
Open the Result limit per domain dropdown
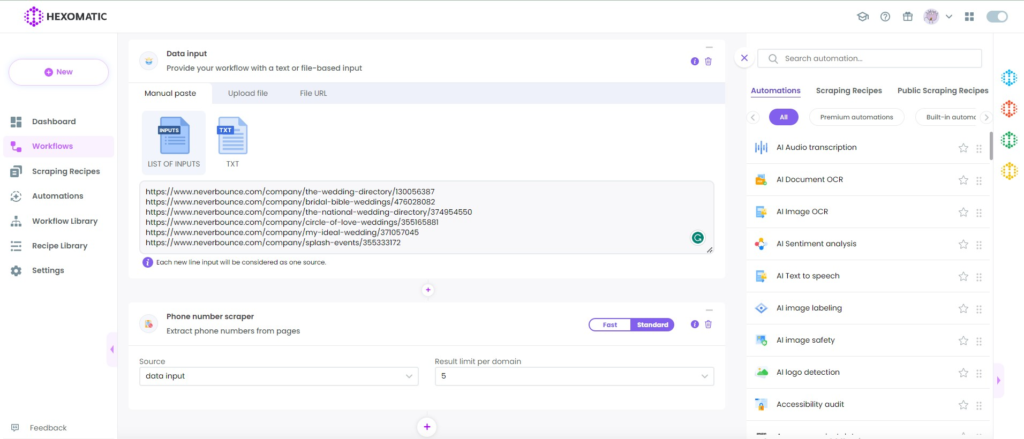574,376
